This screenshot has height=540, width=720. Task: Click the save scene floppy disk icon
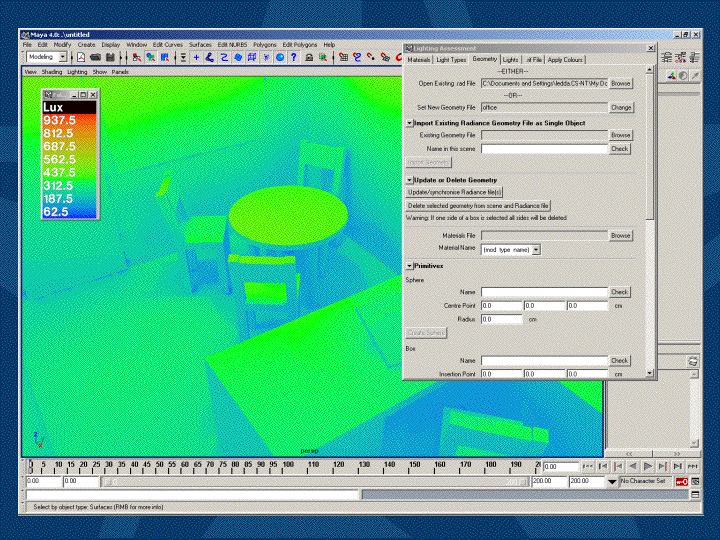[109, 58]
